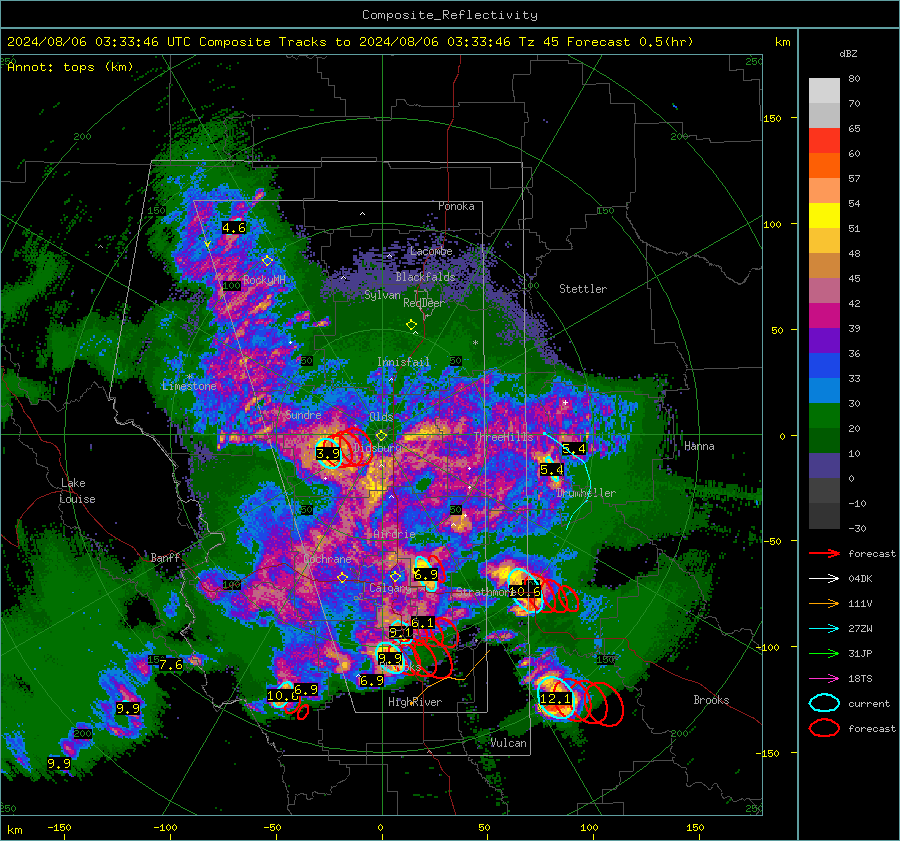Click the 'Calgary' city label

[x=390, y=588]
